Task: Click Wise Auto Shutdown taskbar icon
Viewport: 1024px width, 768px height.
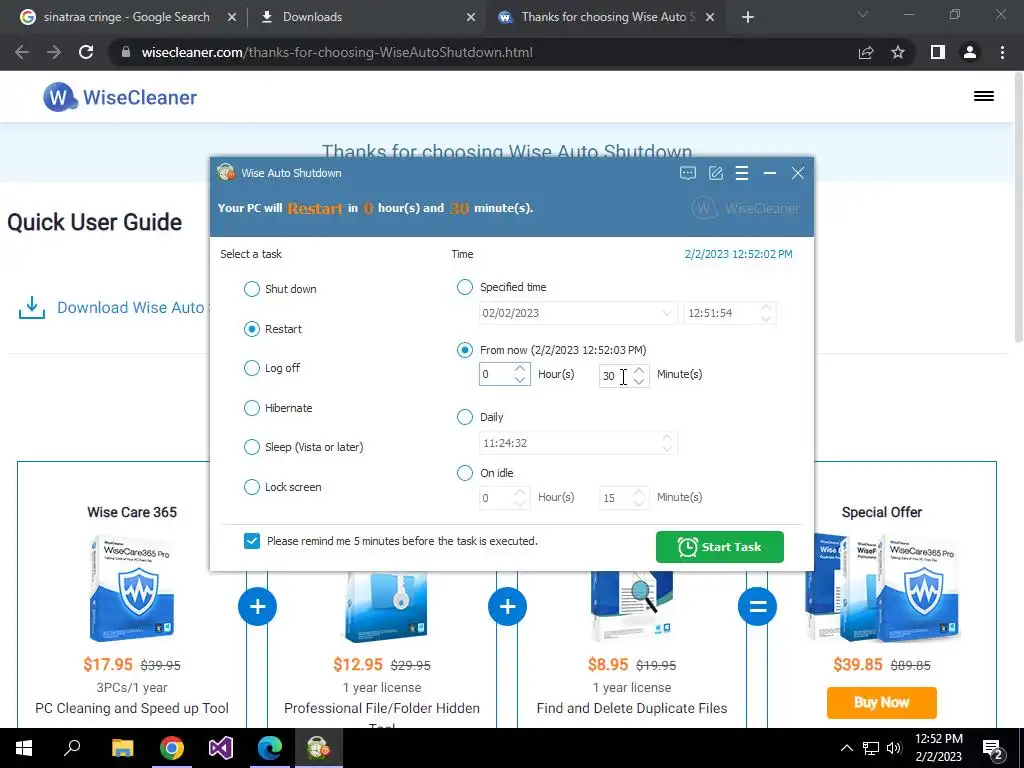Action: pos(318,748)
